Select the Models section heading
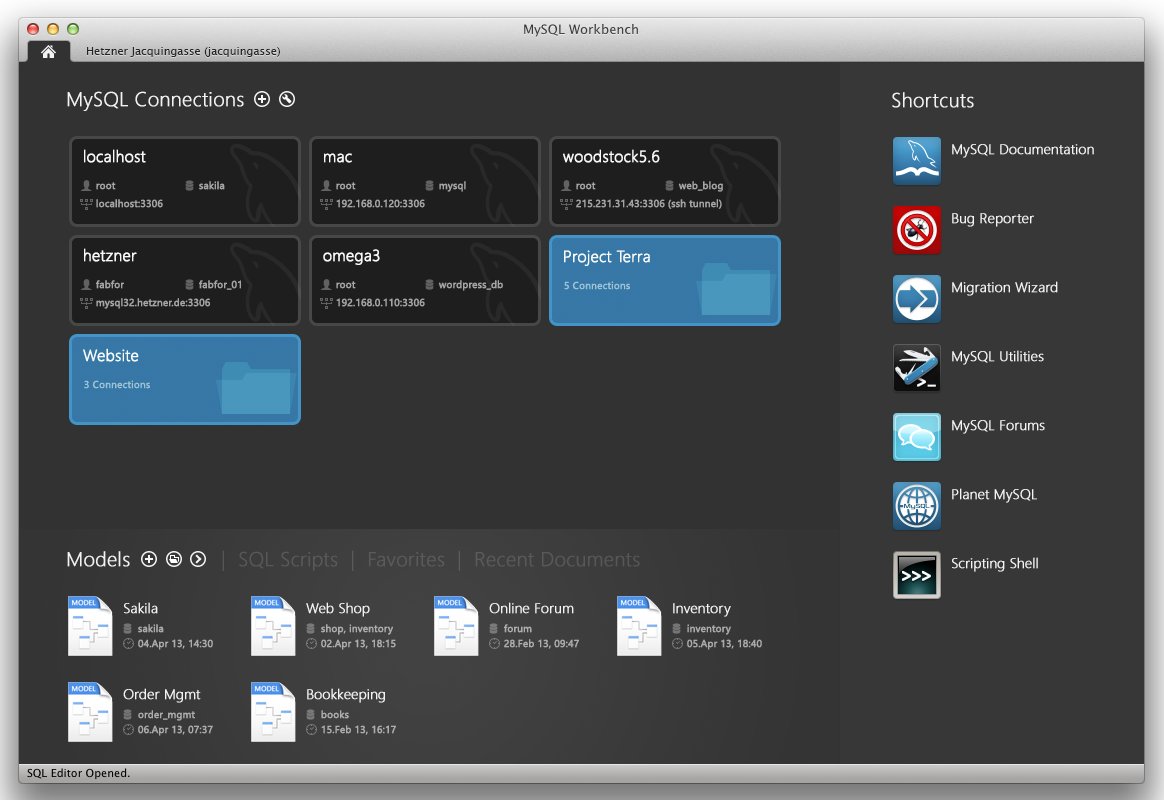Viewport: 1164px width, 800px height. tap(98, 560)
